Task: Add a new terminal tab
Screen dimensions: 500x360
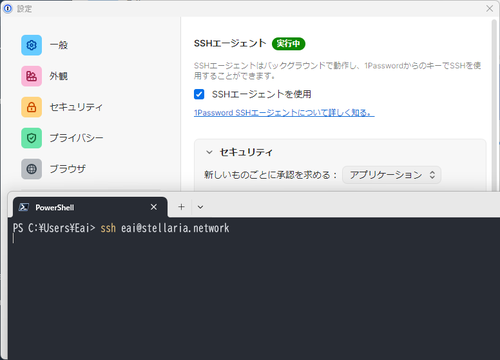Action: 181,207
